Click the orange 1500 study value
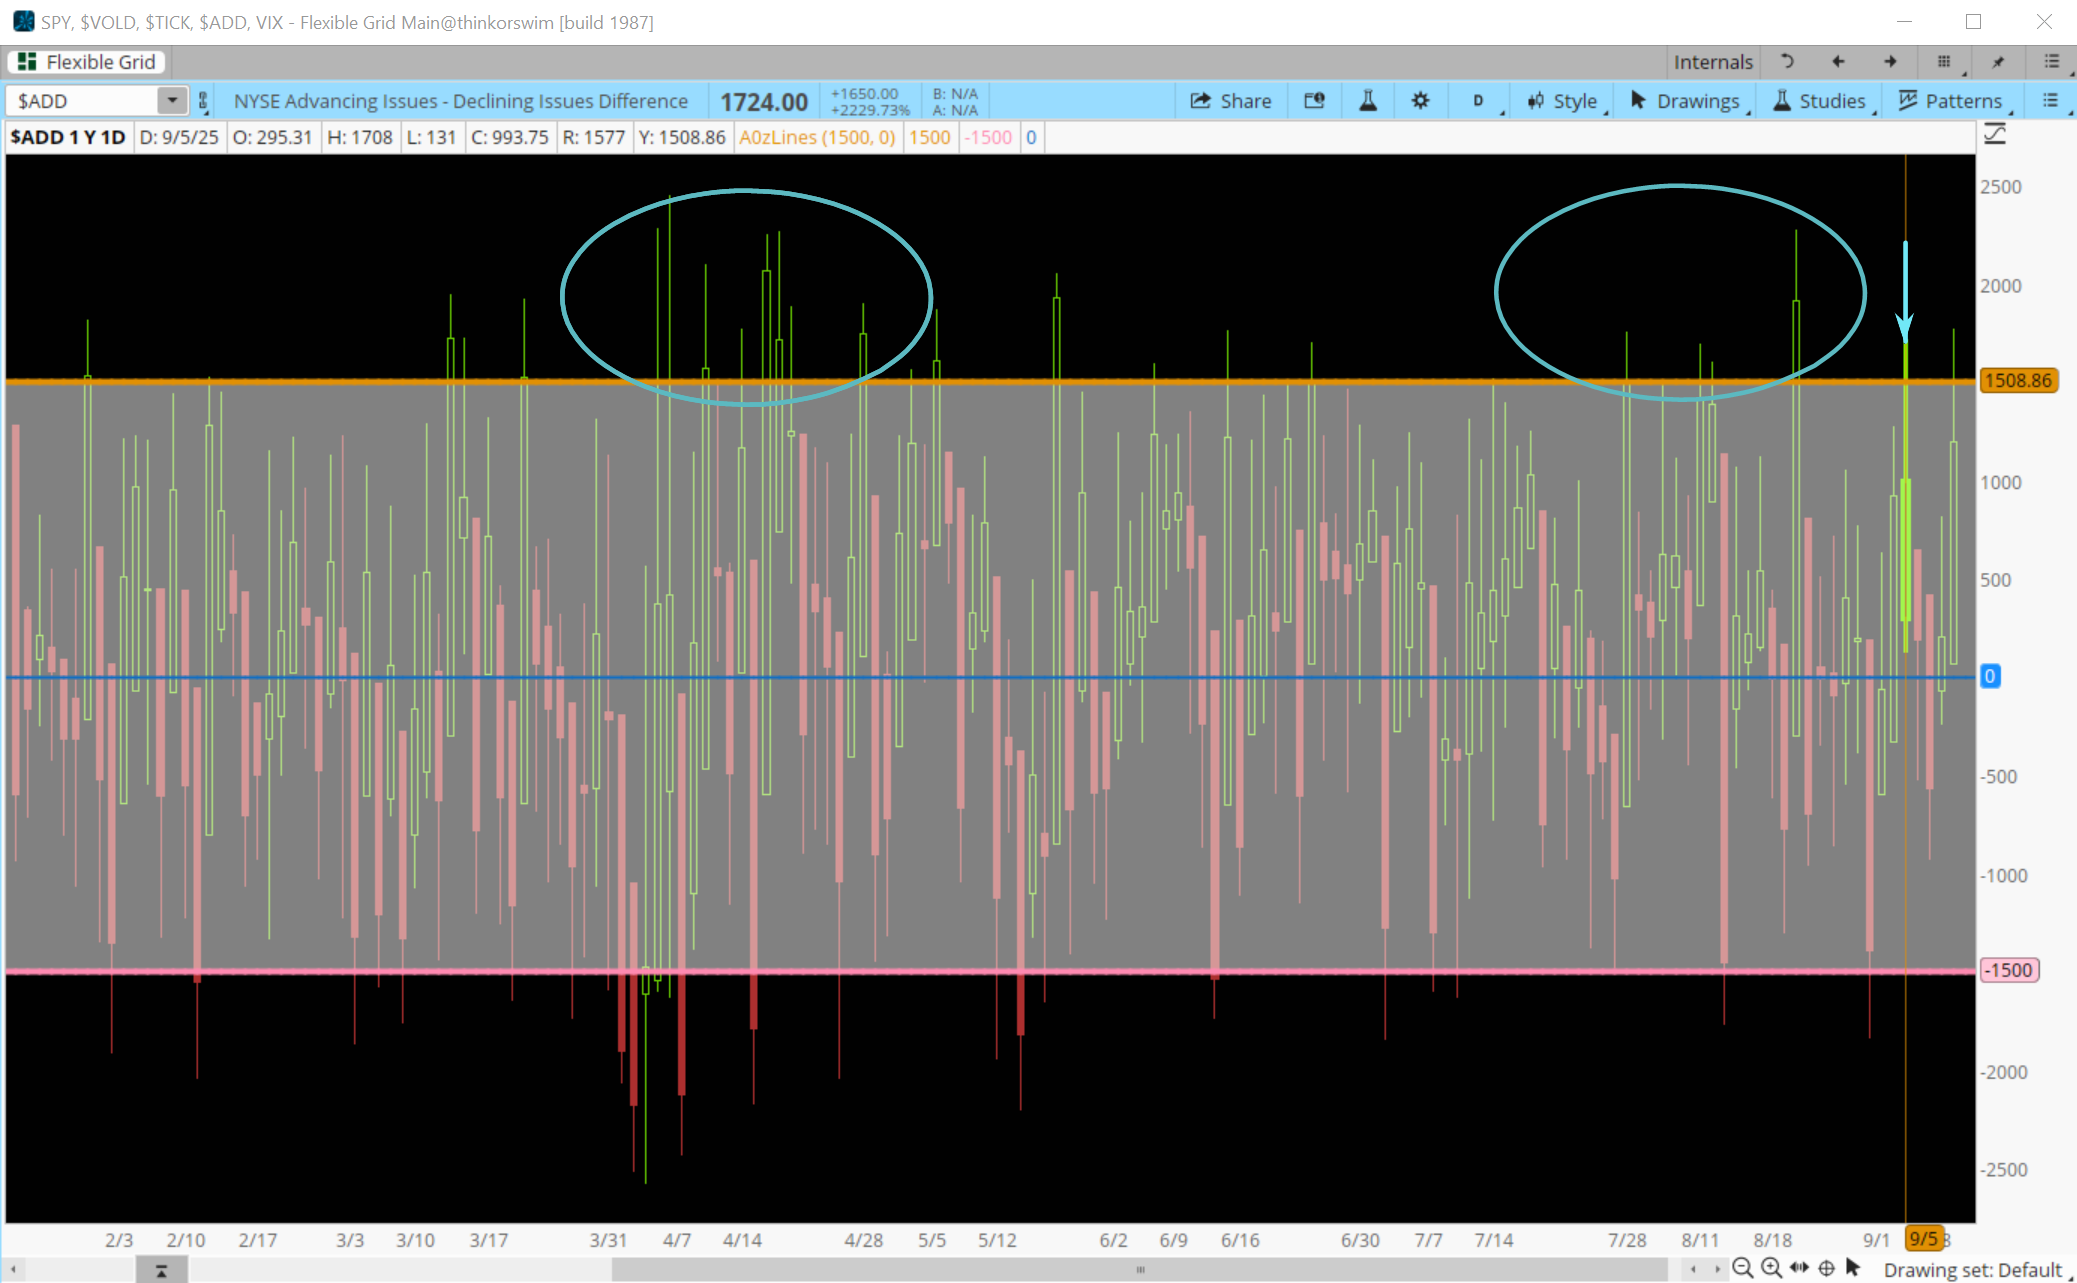 [929, 138]
